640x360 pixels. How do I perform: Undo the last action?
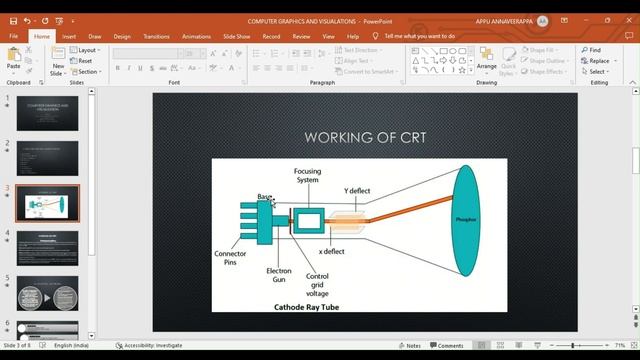[x=27, y=21]
